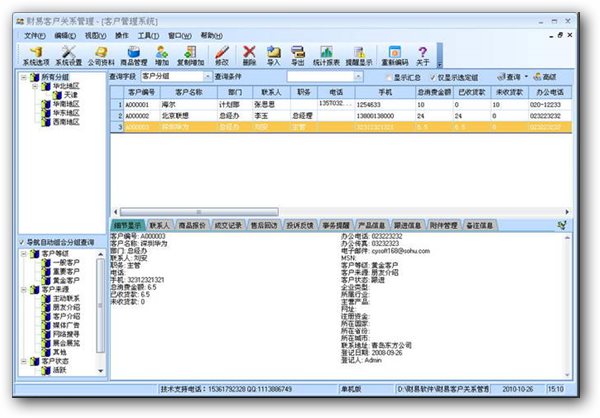The height and width of the screenshot is (418, 600).
Task: Collapse the 所有分组 tree node
Action: pyautogui.click(x=24, y=77)
